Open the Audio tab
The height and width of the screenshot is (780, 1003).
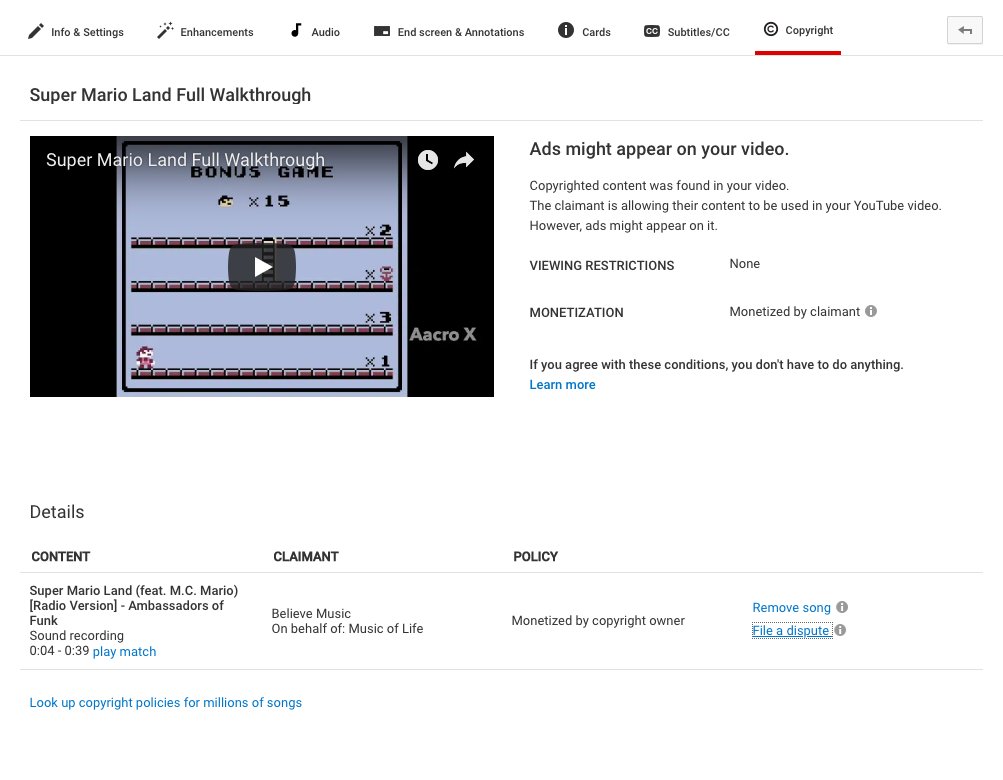(315, 31)
